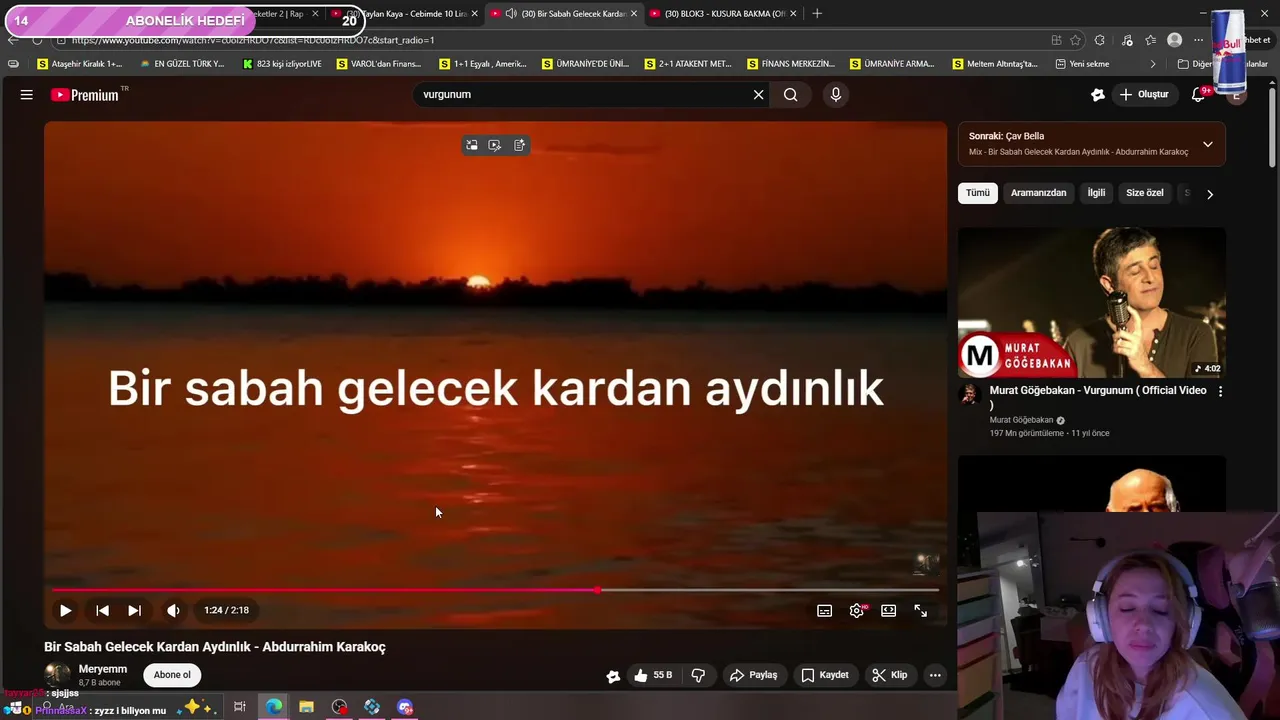Open options for the Vurgunum video
This screenshot has width=1280, height=720.
coord(1219,391)
